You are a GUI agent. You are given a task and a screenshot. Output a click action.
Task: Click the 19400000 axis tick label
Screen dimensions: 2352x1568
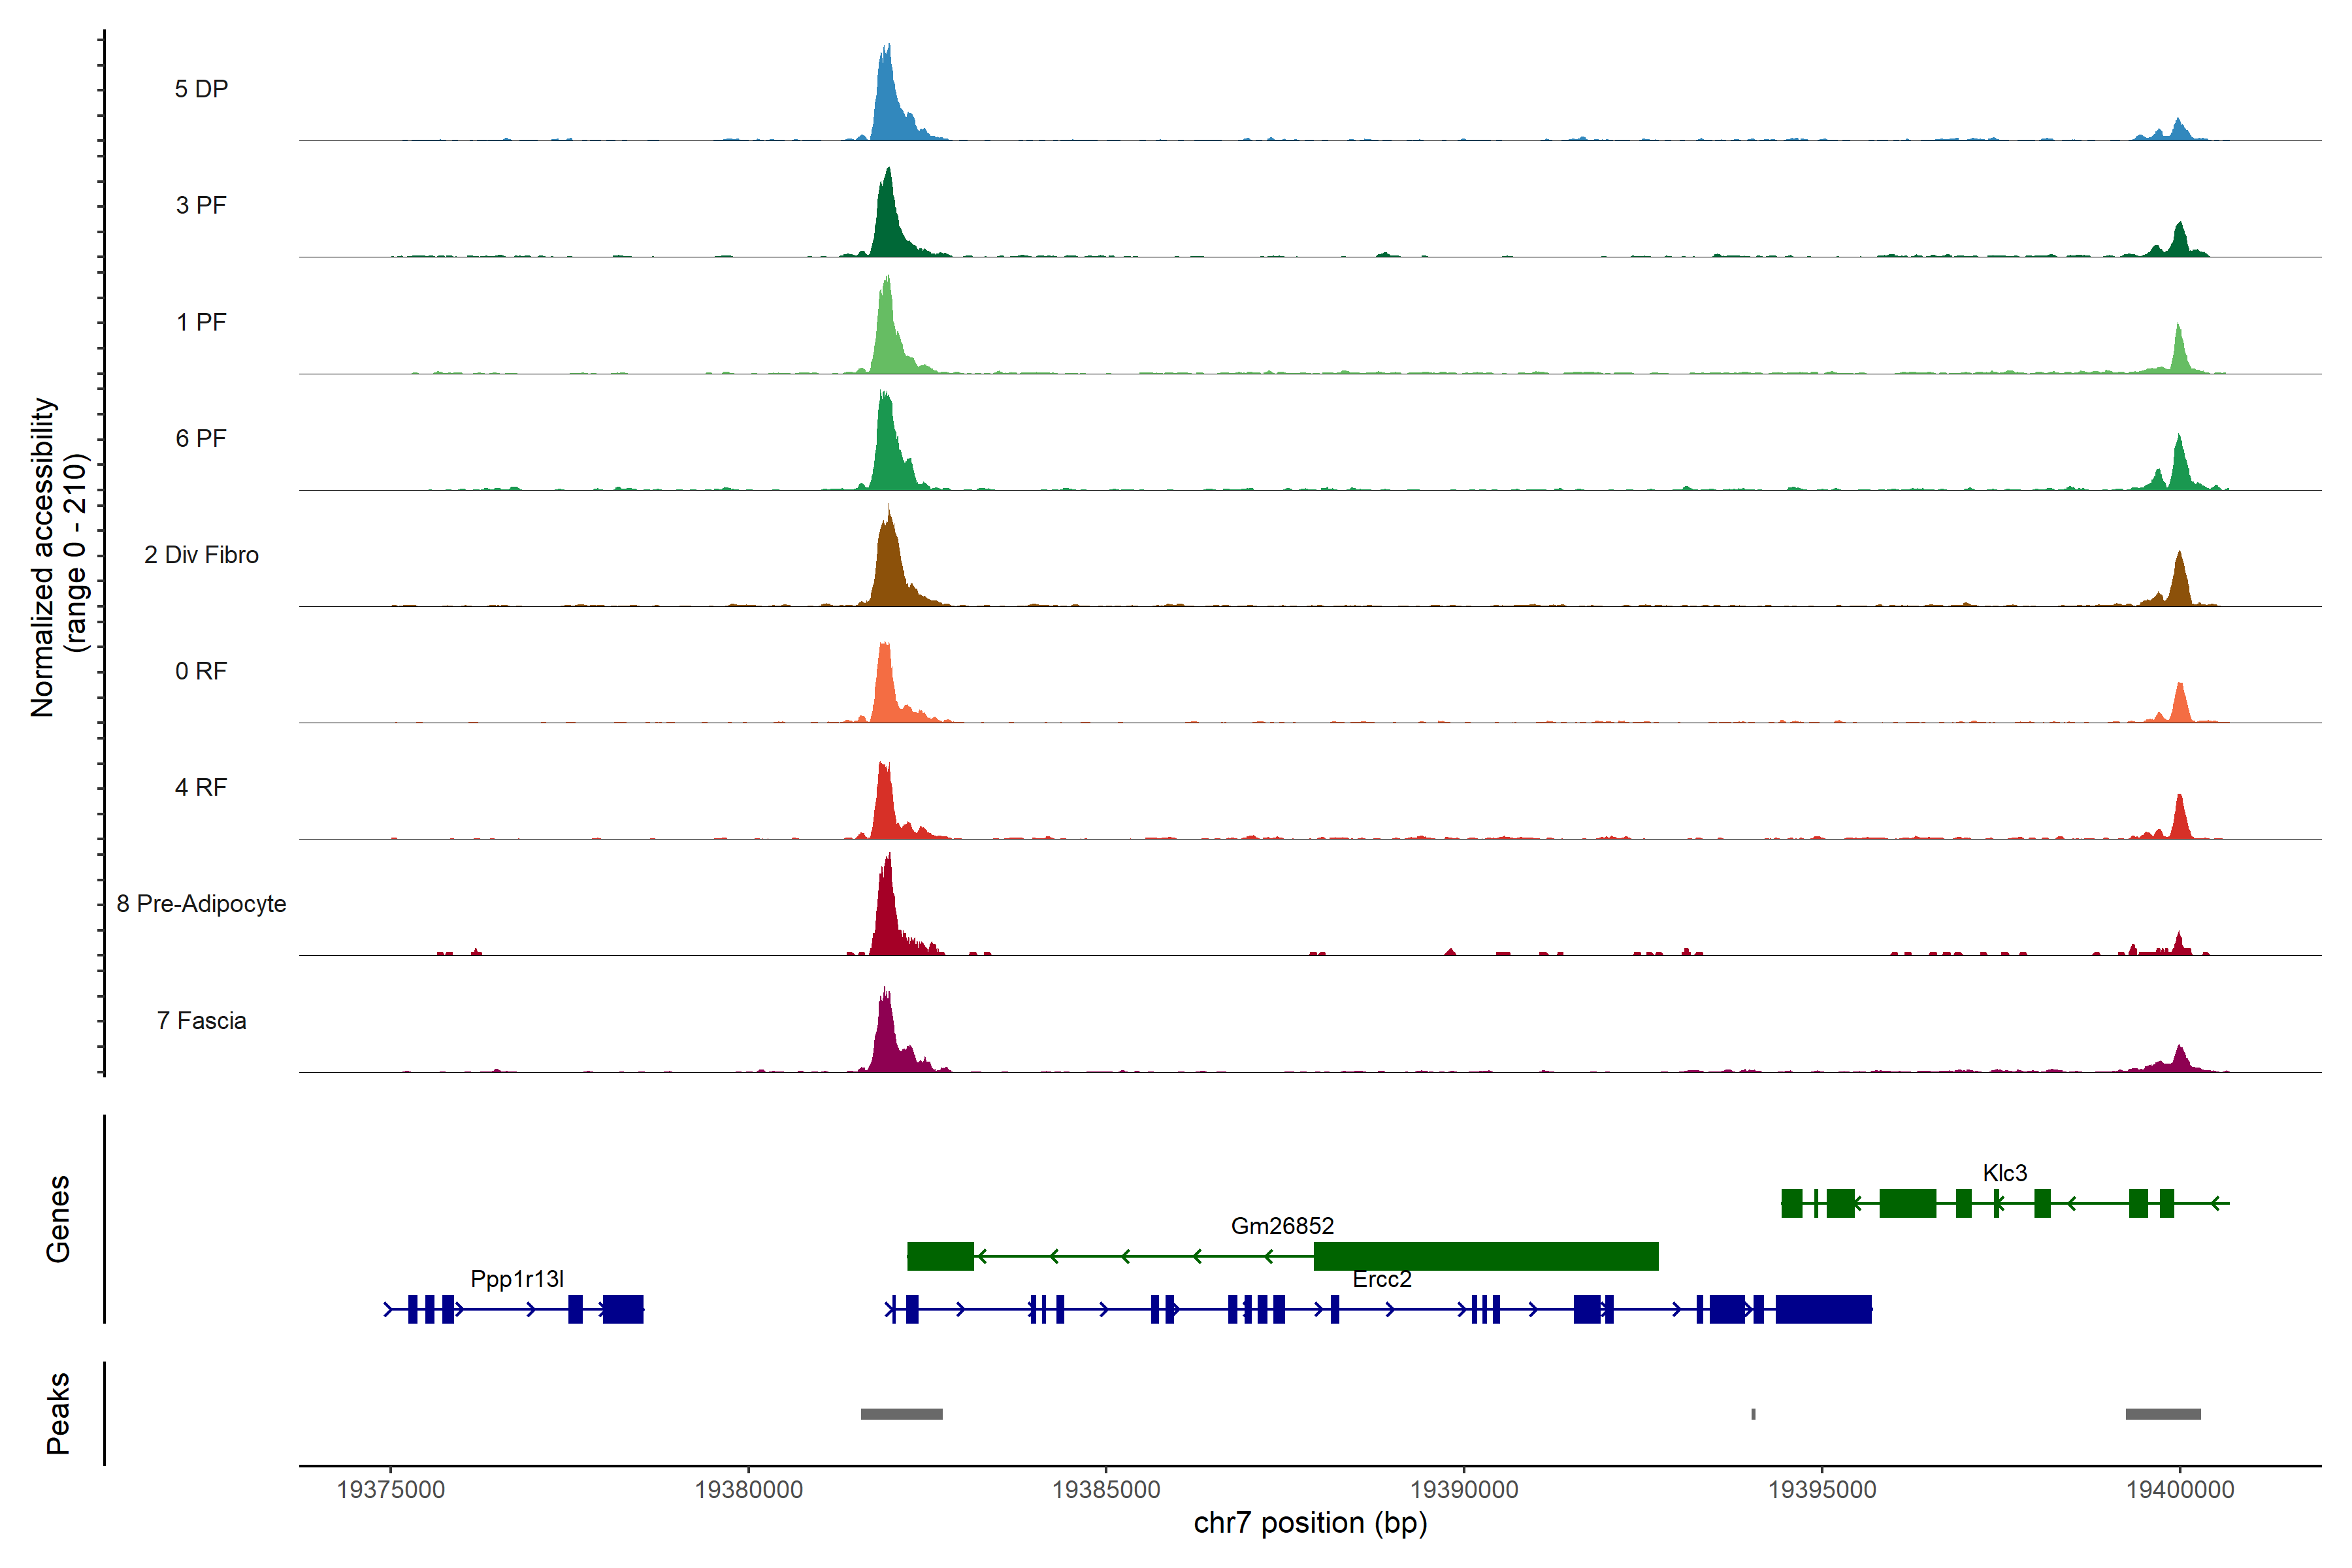2180,1490
